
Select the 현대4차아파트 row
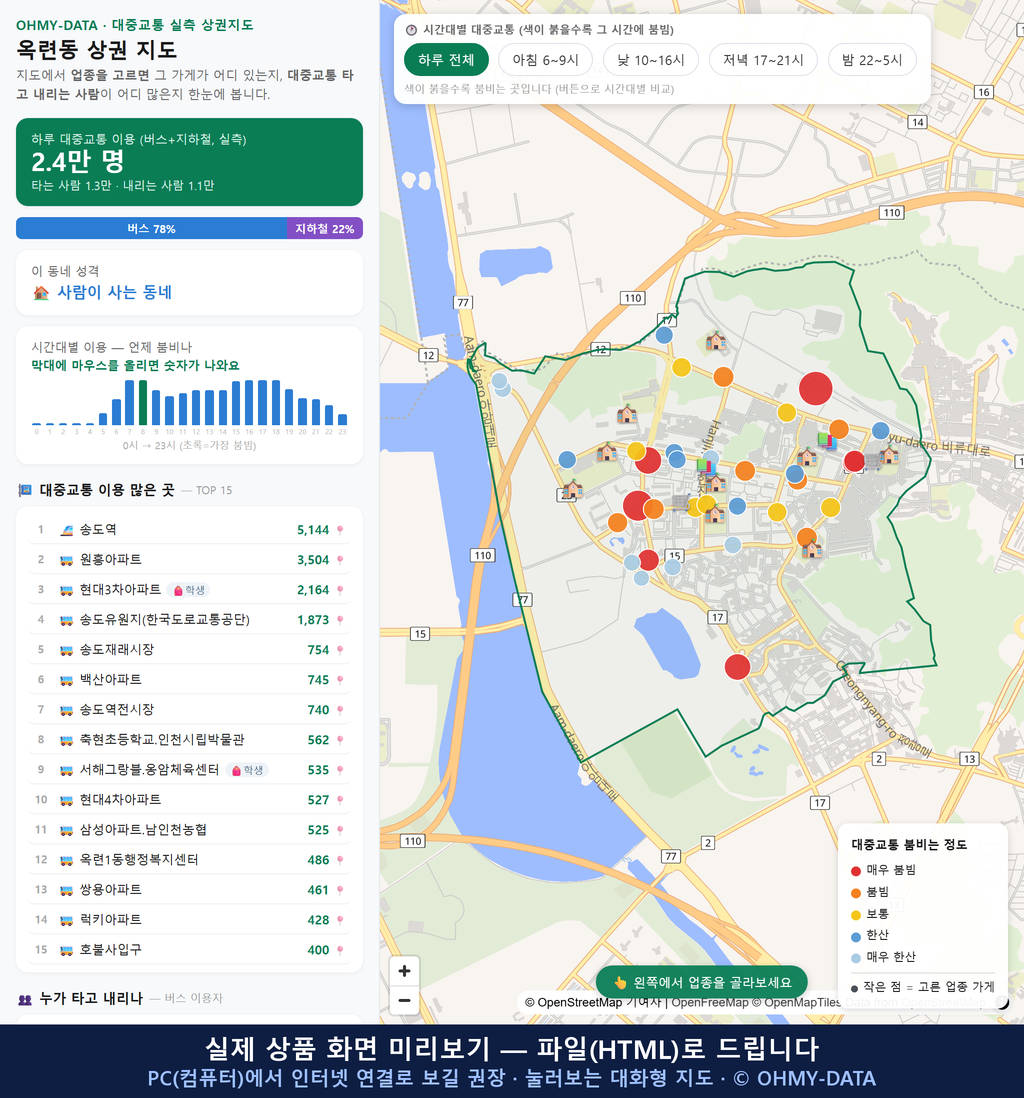[x=189, y=800]
